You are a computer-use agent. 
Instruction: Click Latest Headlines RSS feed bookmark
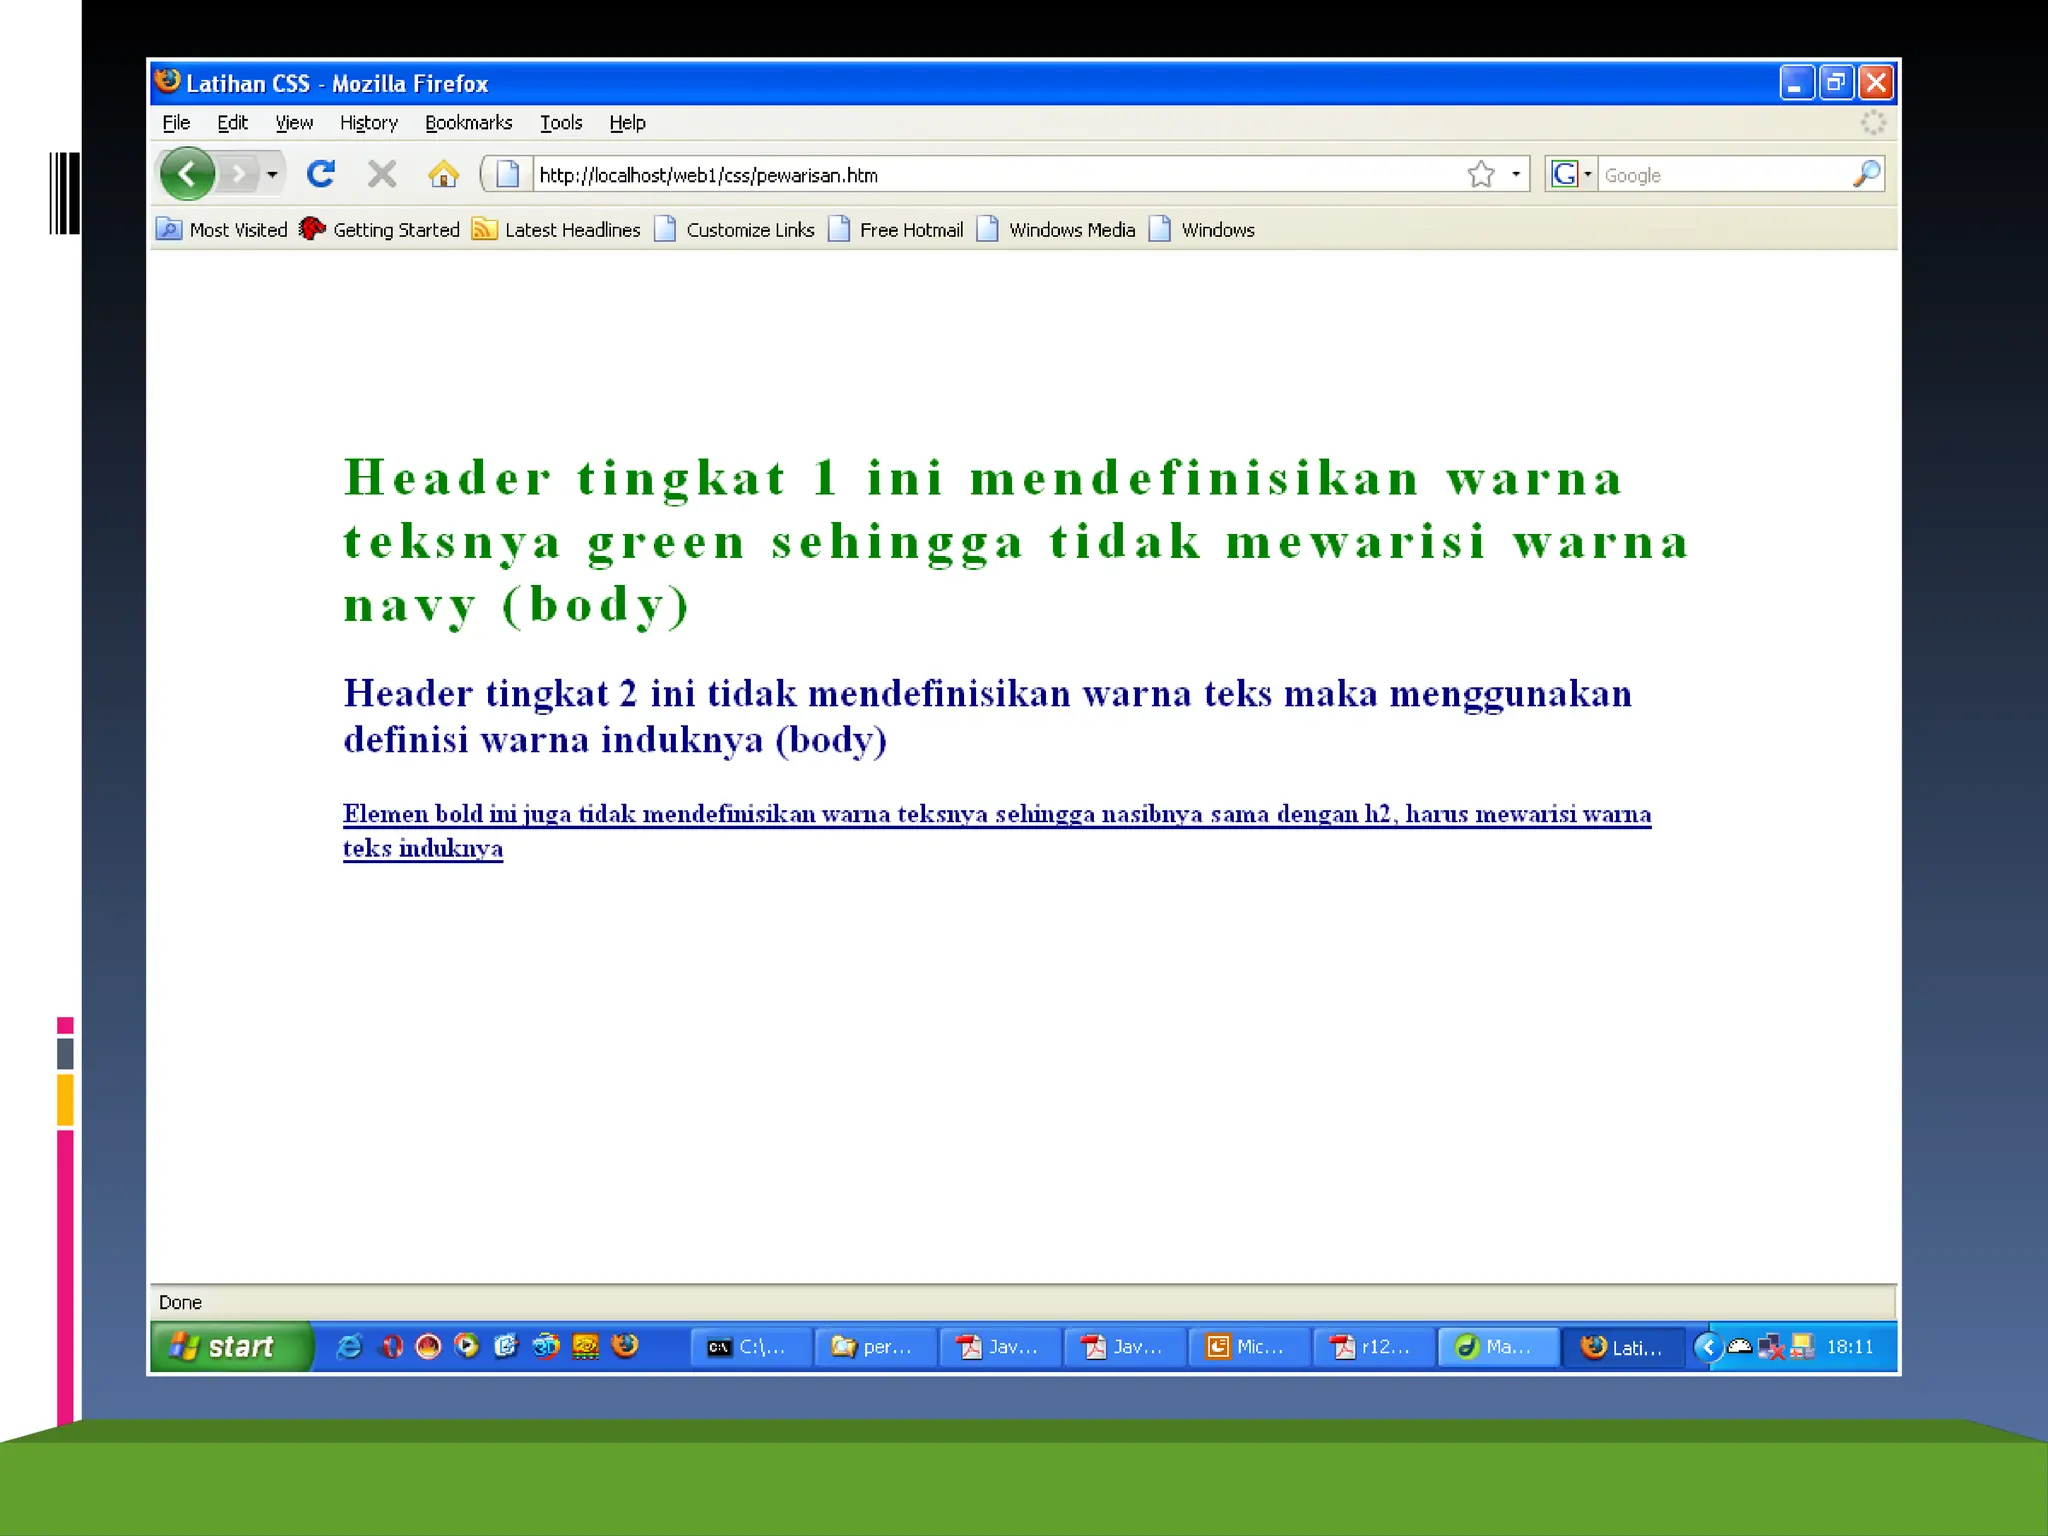coord(556,230)
